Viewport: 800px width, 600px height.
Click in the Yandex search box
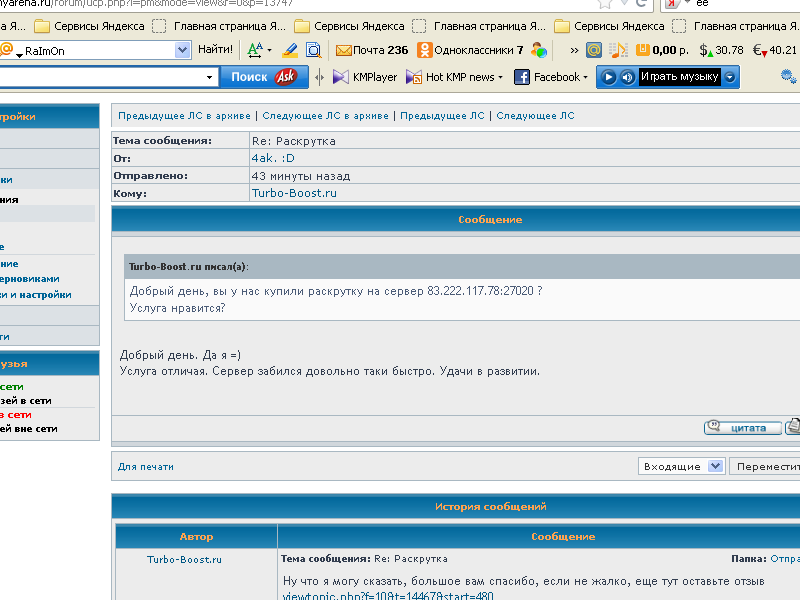click(745, 4)
